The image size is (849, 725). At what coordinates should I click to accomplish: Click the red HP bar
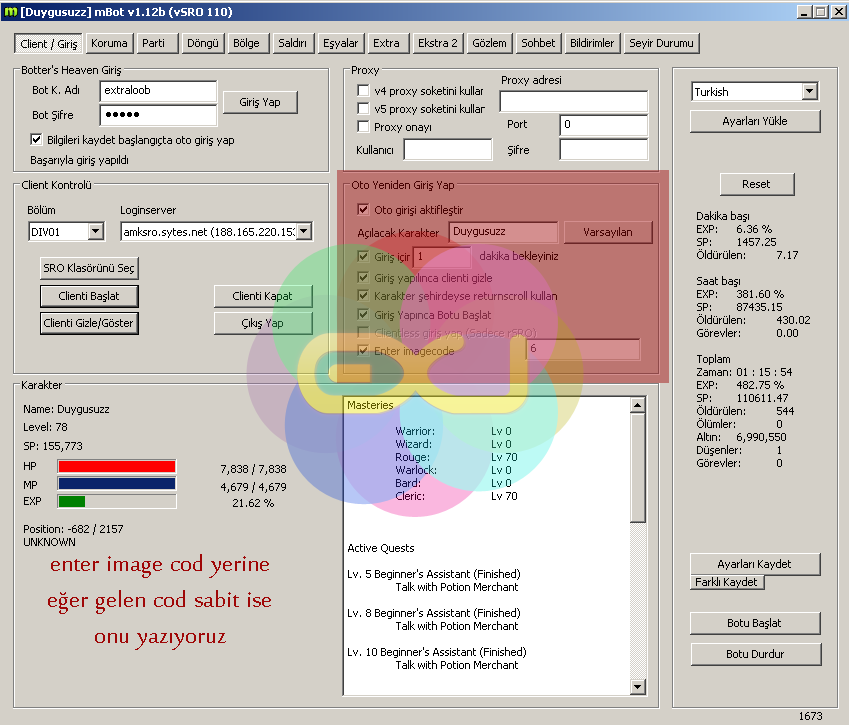pos(117,466)
